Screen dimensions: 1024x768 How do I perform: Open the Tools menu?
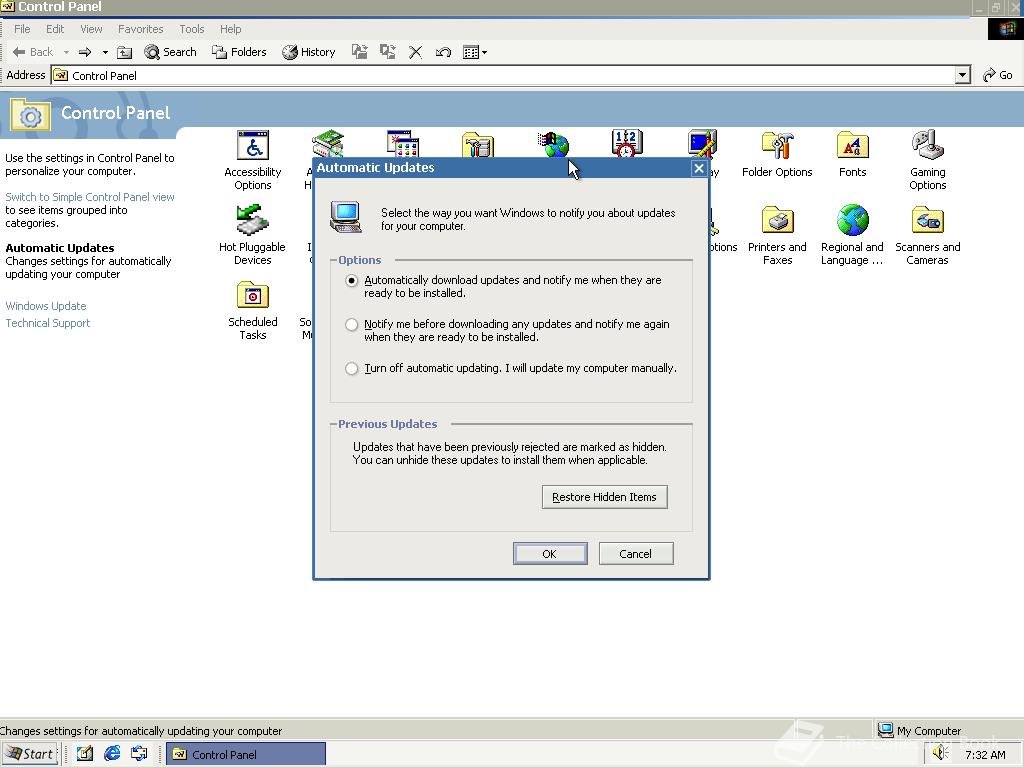(192, 29)
